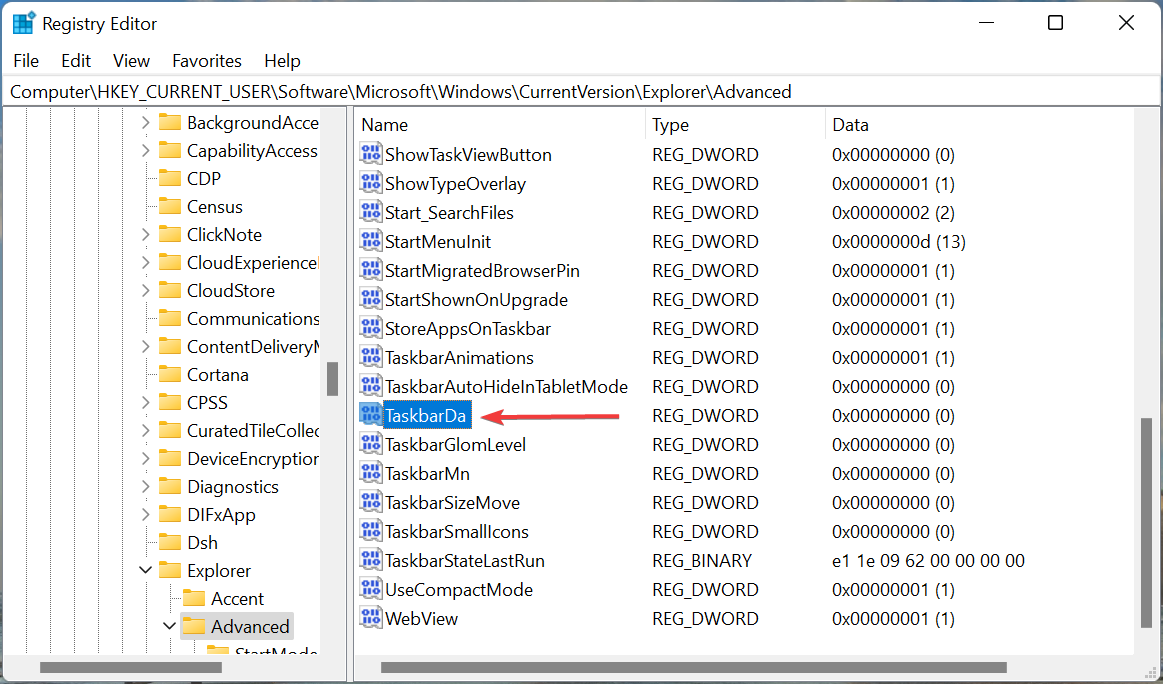Screen dimensions: 1163x684
Task: Click the TaskbarAutoHideInTabletMode value icon
Action: pyautogui.click(x=370, y=385)
